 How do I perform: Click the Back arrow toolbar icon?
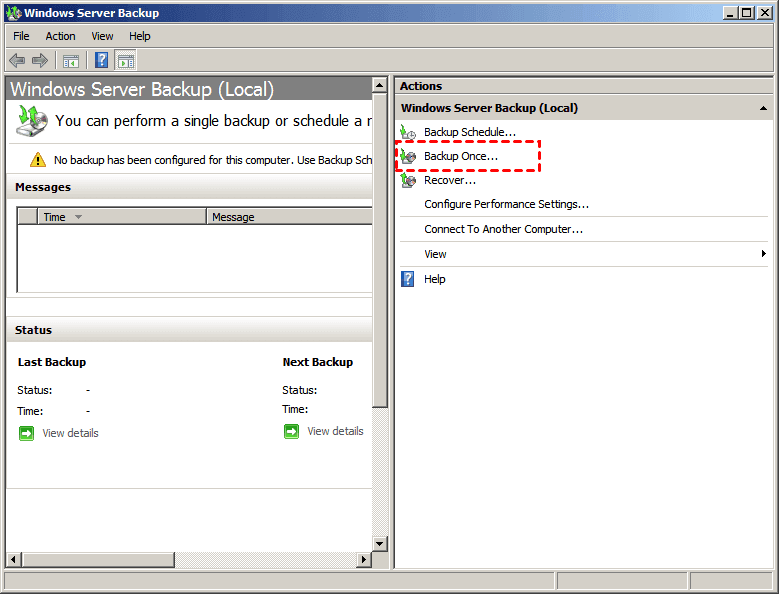[17, 61]
